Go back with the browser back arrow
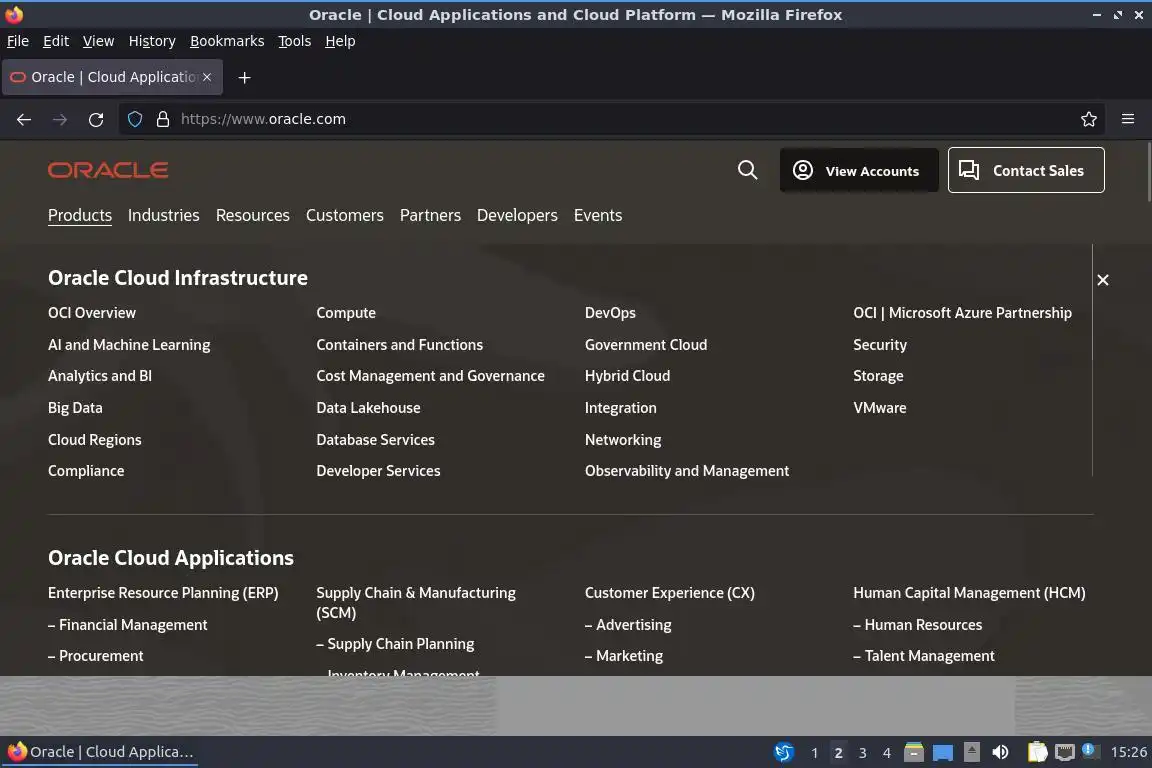The width and height of the screenshot is (1152, 768). 24,119
